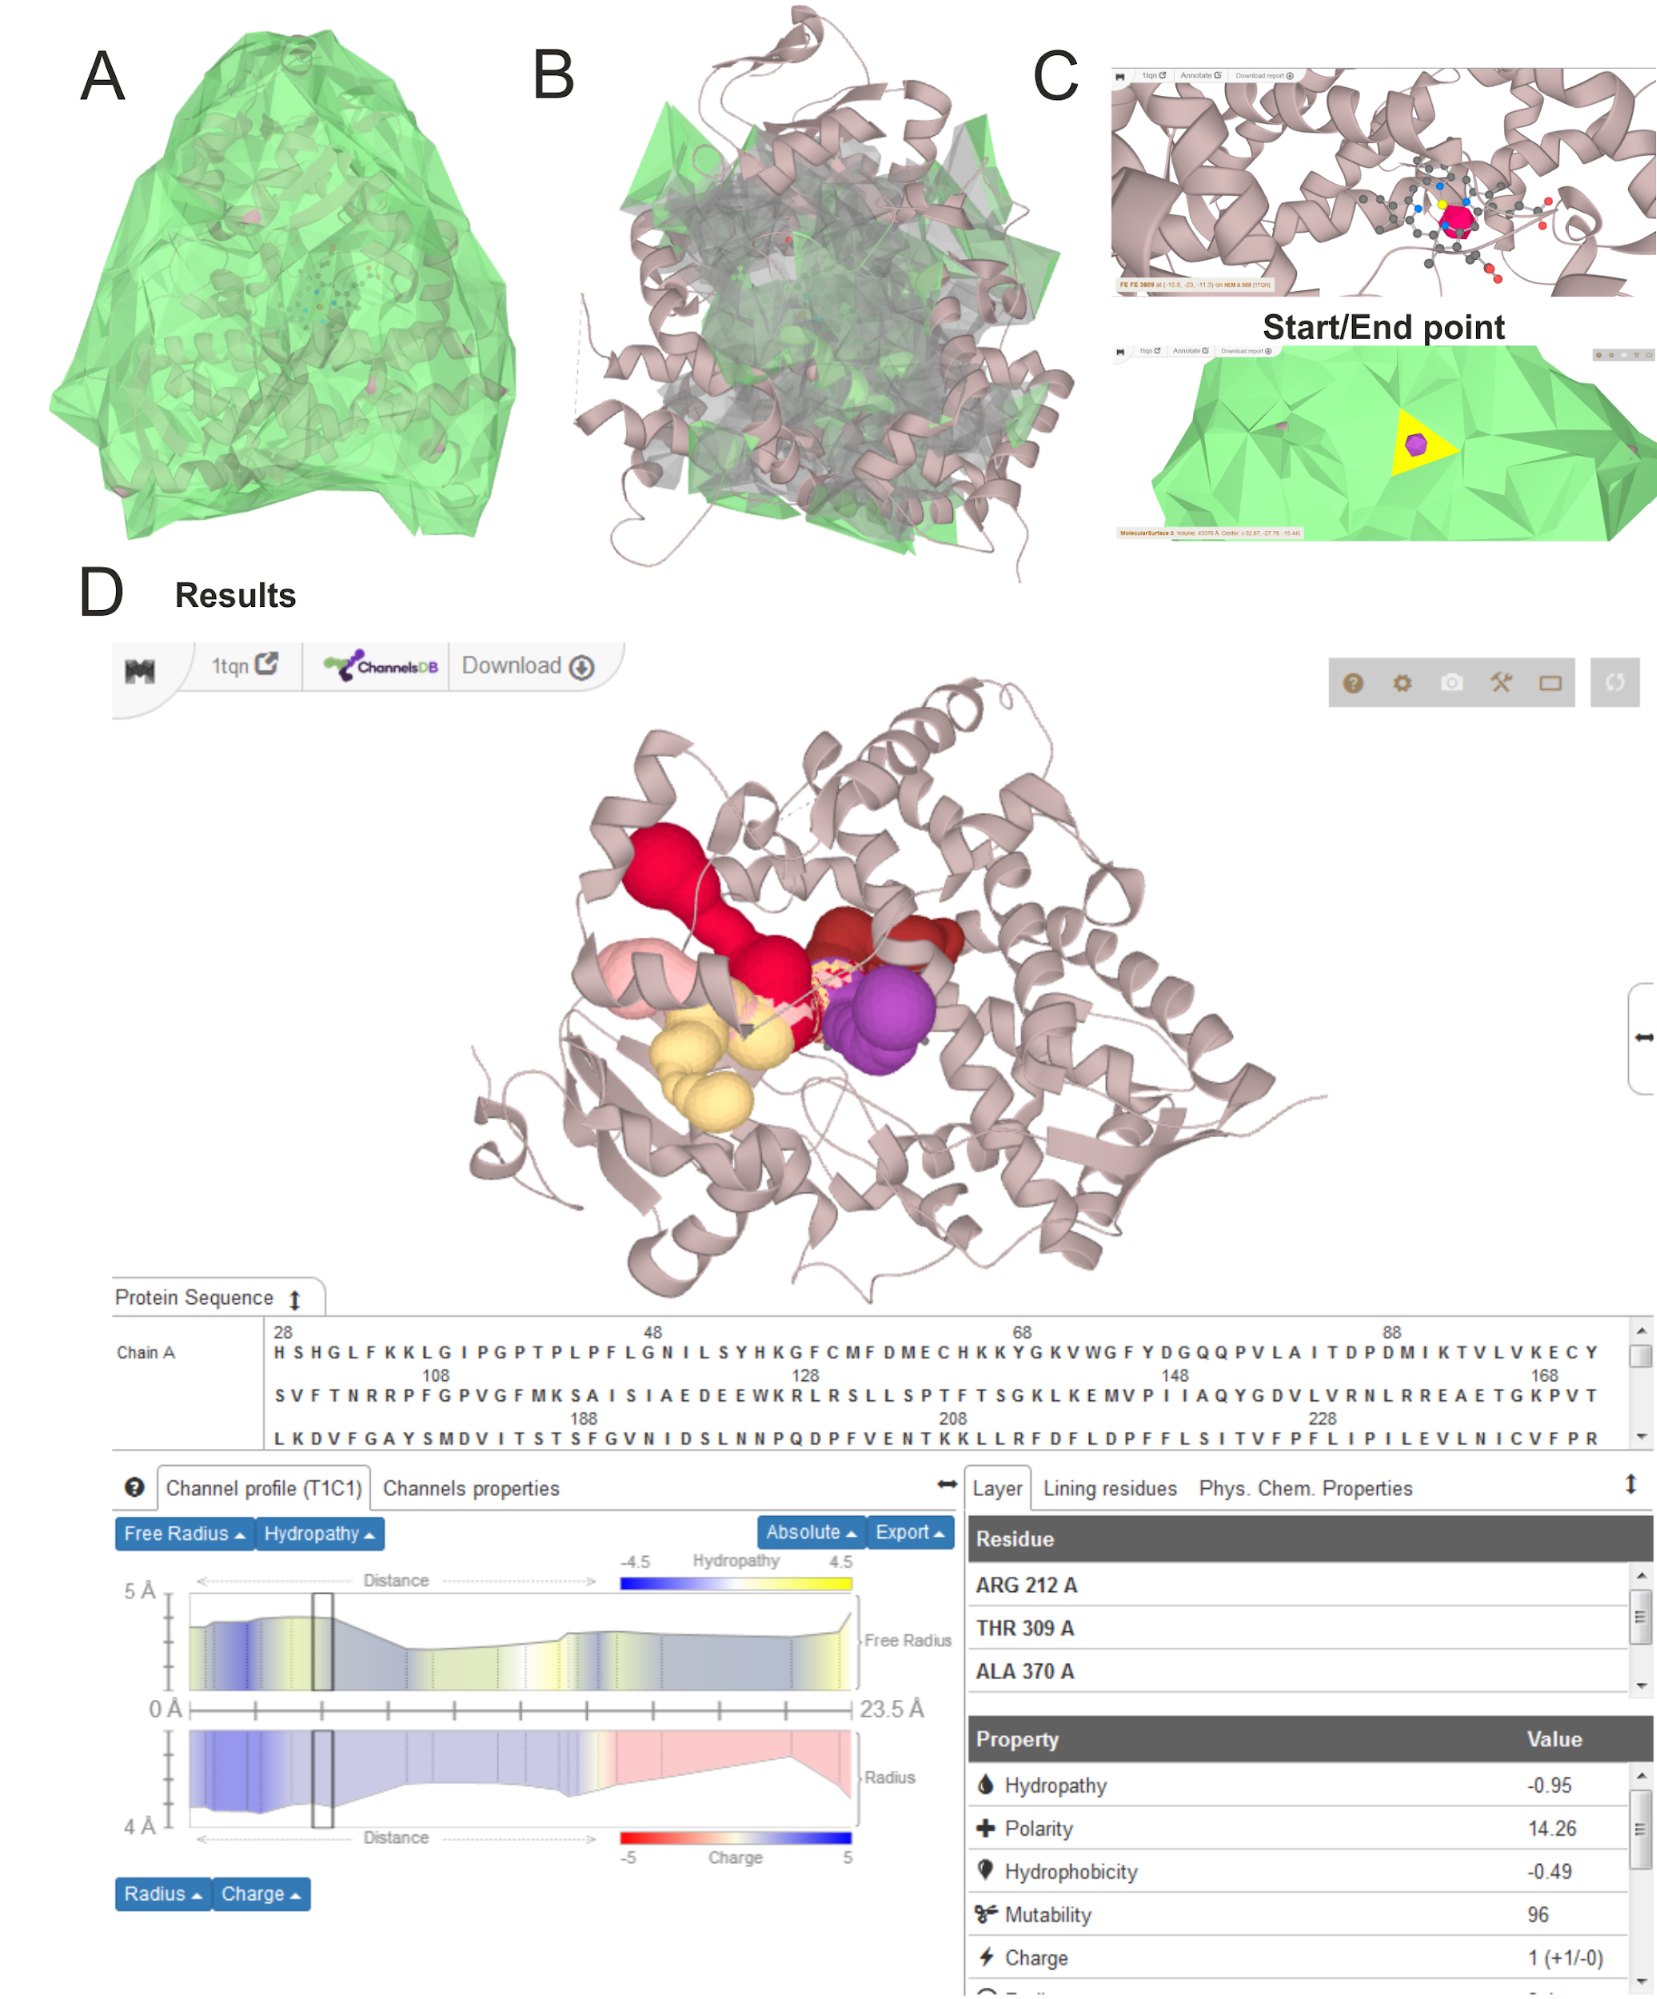Toggle horizontal resize arrow of profile panel
Viewport: 1657px width, 1999px height.
click(x=946, y=1485)
